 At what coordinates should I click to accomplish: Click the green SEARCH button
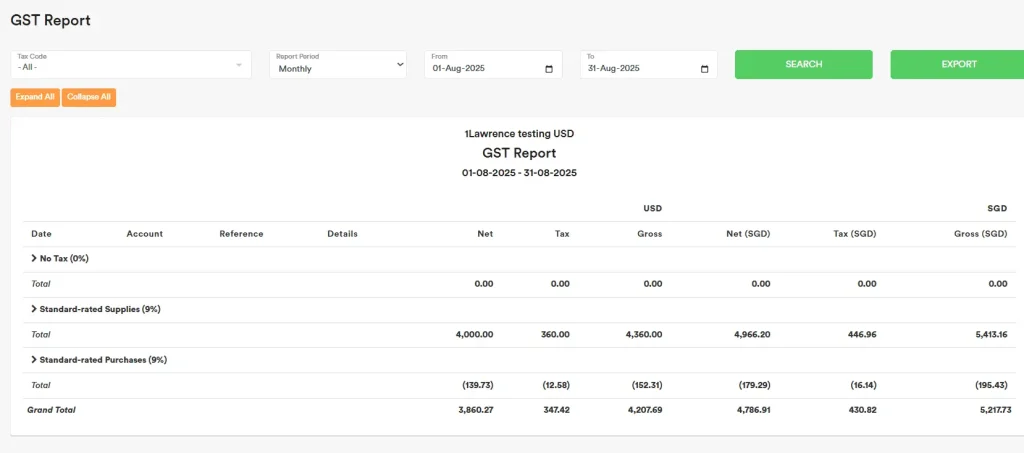coord(803,65)
